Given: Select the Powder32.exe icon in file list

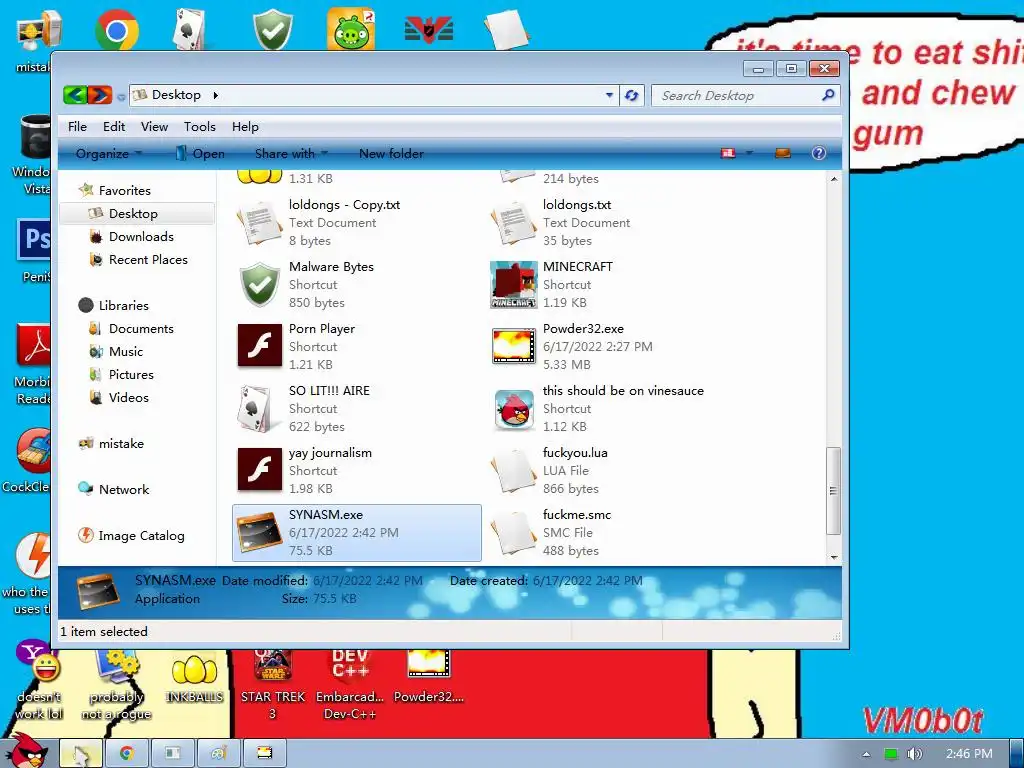Looking at the screenshot, I should [513, 346].
